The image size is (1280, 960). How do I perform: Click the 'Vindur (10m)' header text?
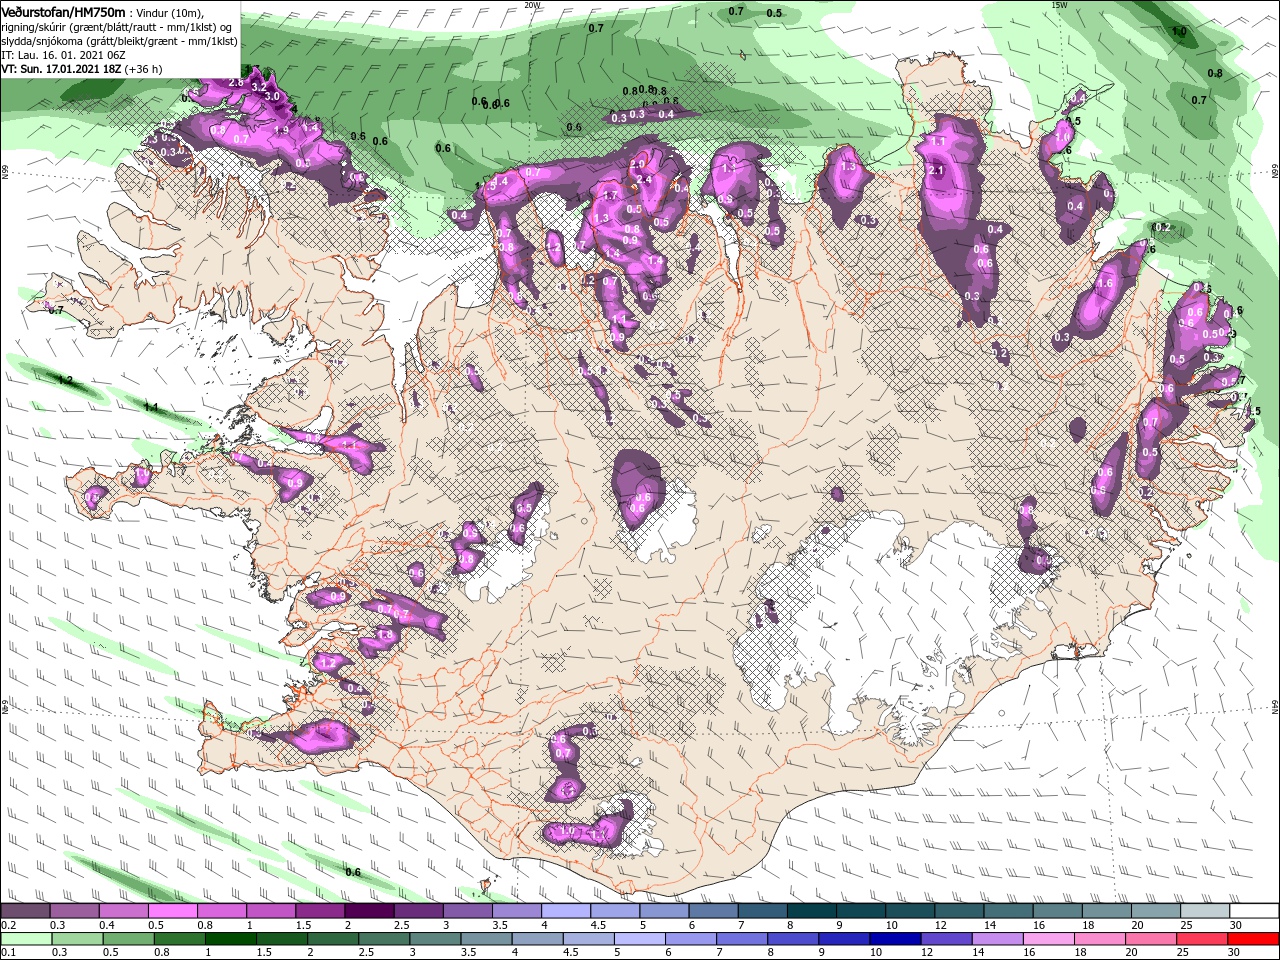[x=170, y=12]
